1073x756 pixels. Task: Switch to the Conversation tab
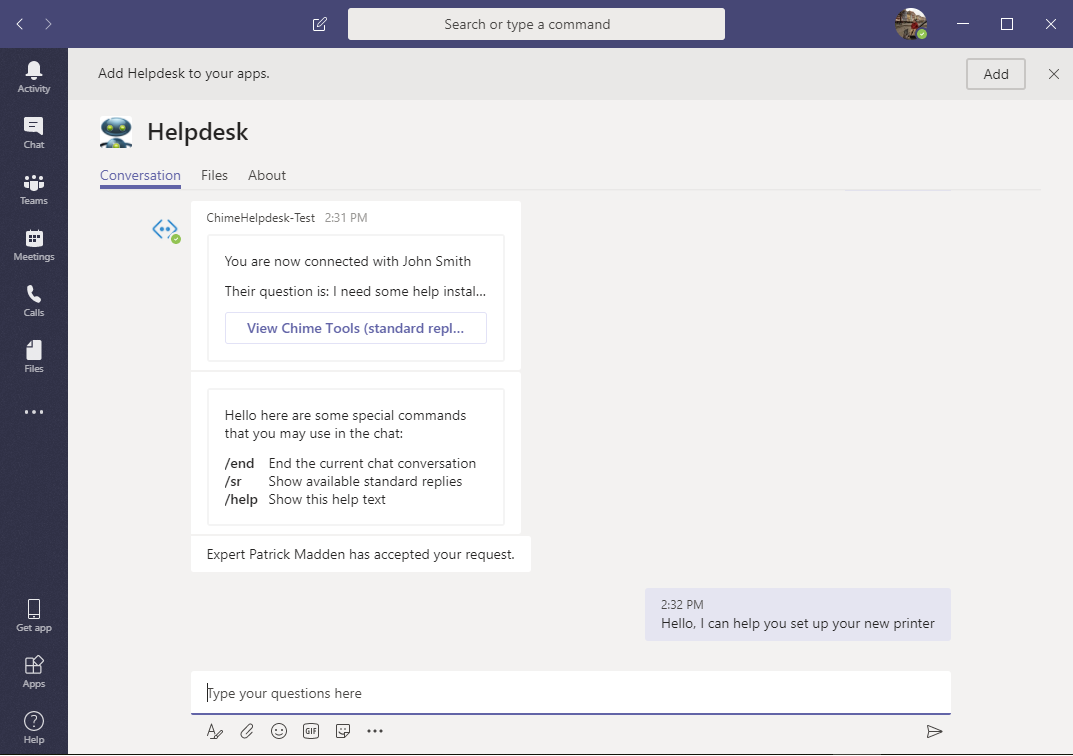[x=140, y=175]
